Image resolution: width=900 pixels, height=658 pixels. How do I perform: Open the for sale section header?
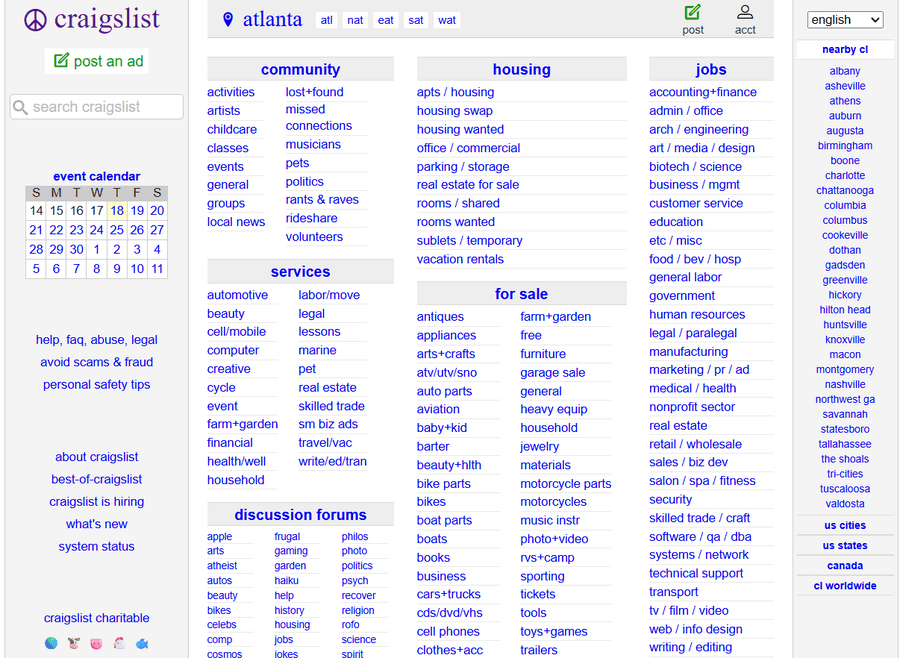tap(521, 294)
